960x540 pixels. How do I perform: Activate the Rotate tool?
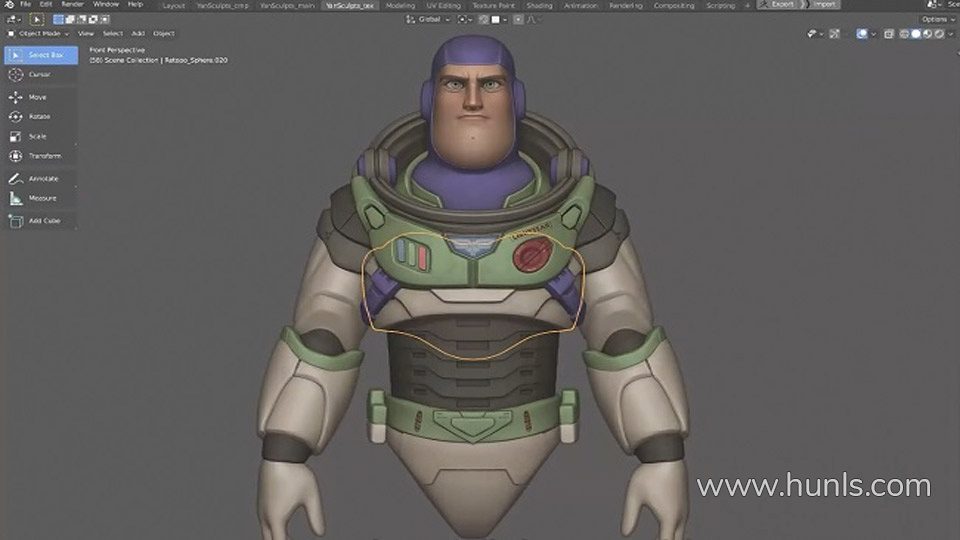click(x=41, y=116)
